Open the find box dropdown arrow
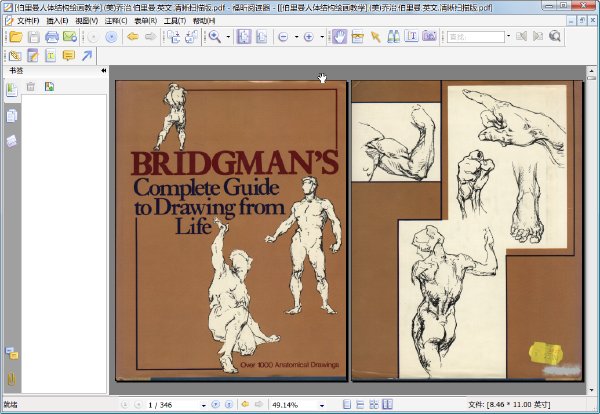This screenshot has width=600, height=414. pyautogui.click(x=508, y=36)
